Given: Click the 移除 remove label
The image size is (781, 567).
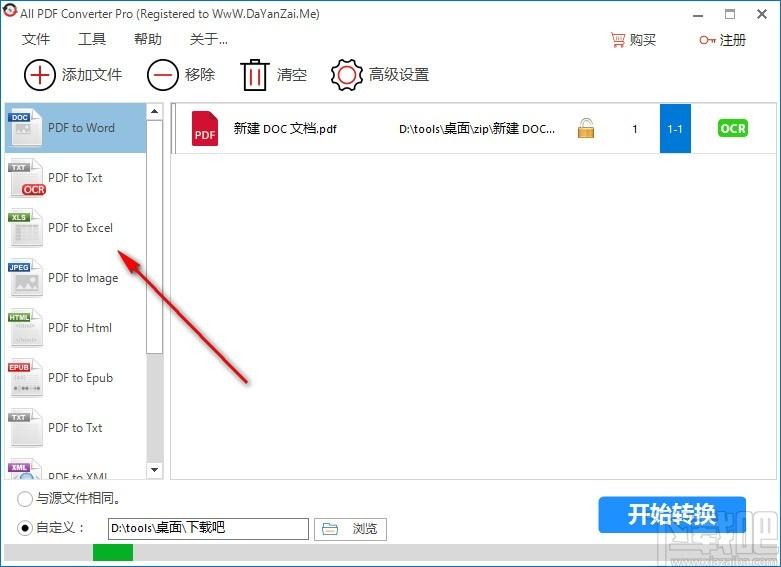Looking at the screenshot, I should (200, 75).
